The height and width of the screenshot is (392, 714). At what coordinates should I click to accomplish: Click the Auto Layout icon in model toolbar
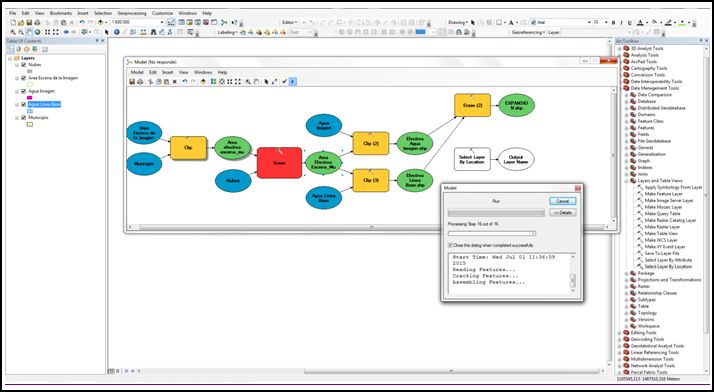213,81
